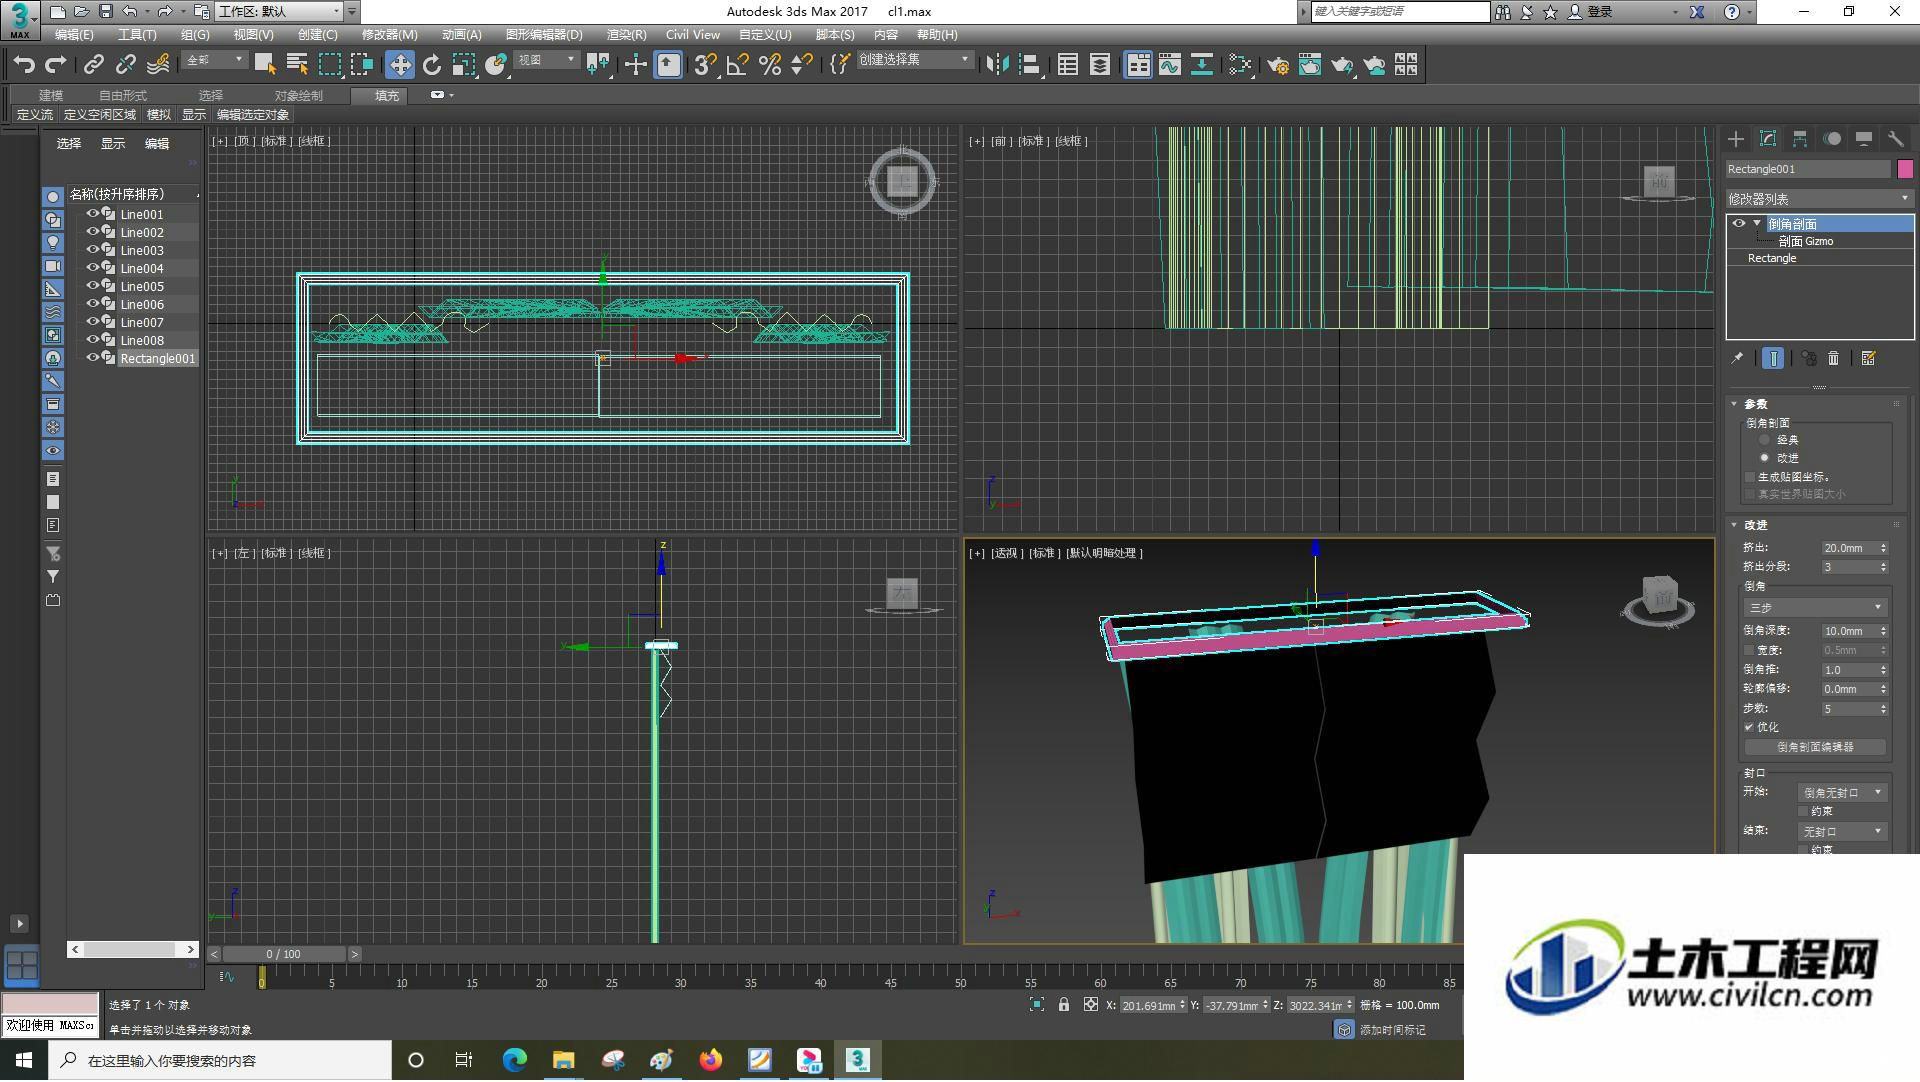Screen dimensions: 1920x1082
Task: Open the 工作区: 默认 dropdown
Action: tap(279, 12)
